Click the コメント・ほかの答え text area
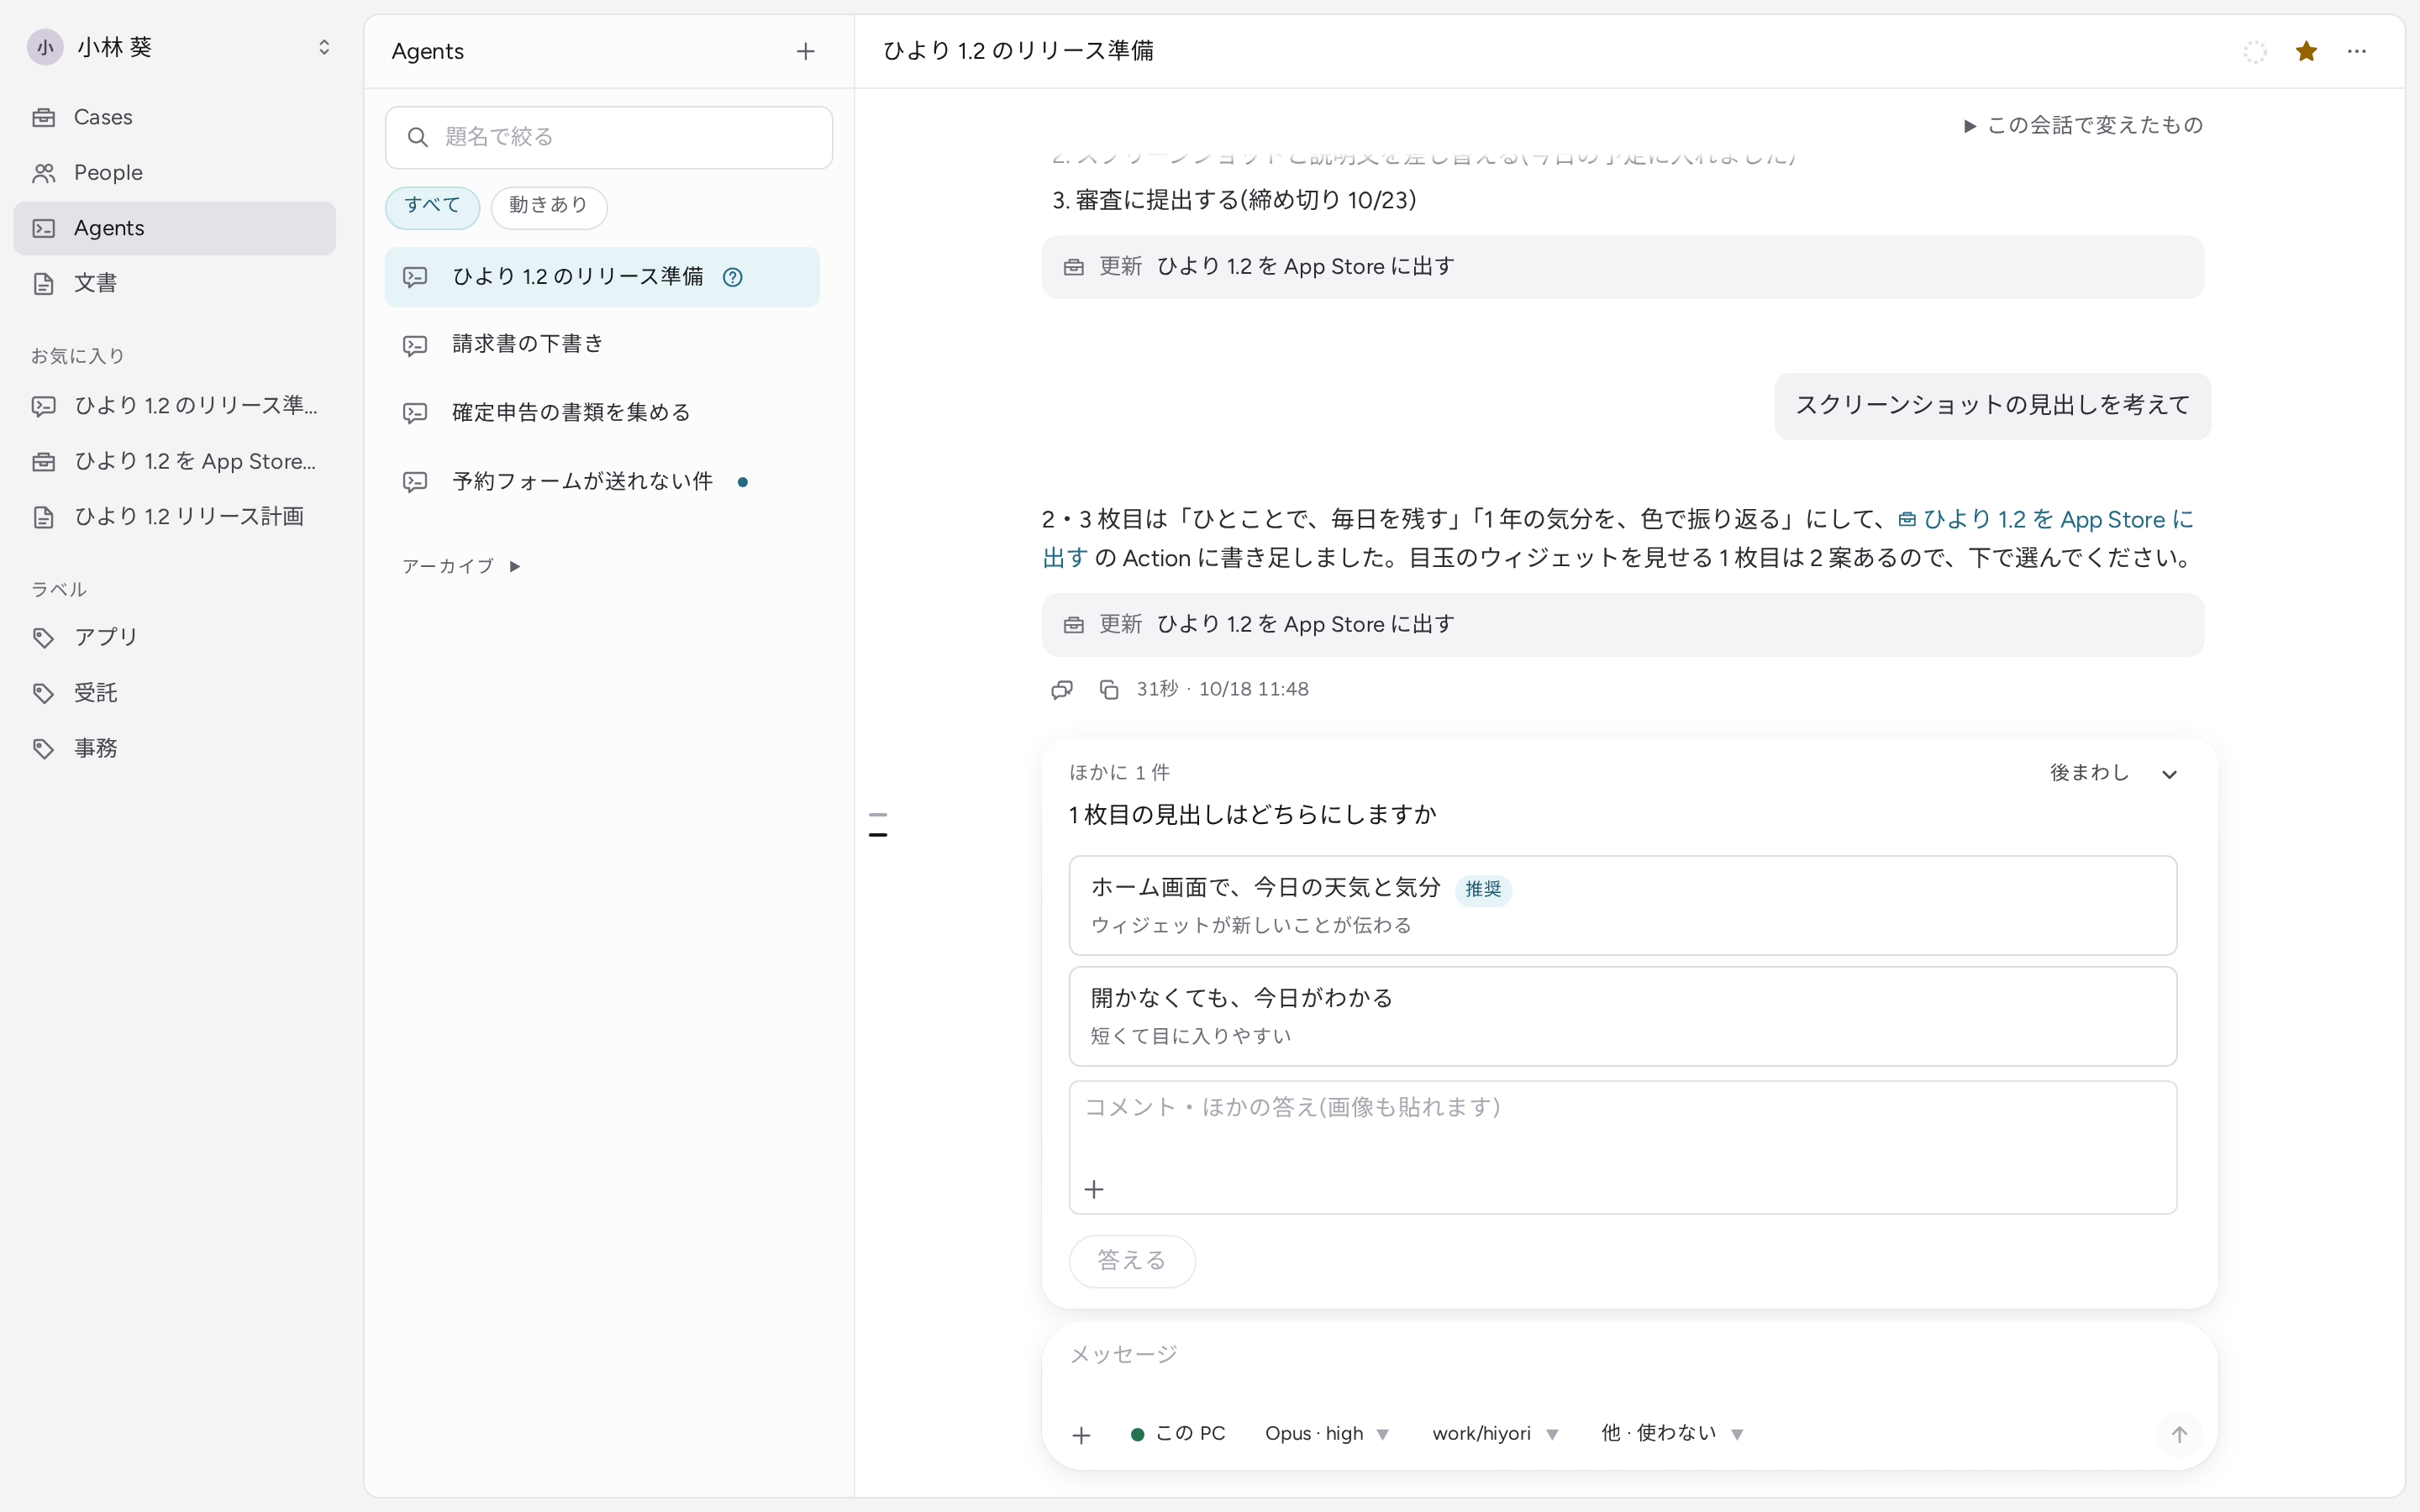 coord(1622,1147)
